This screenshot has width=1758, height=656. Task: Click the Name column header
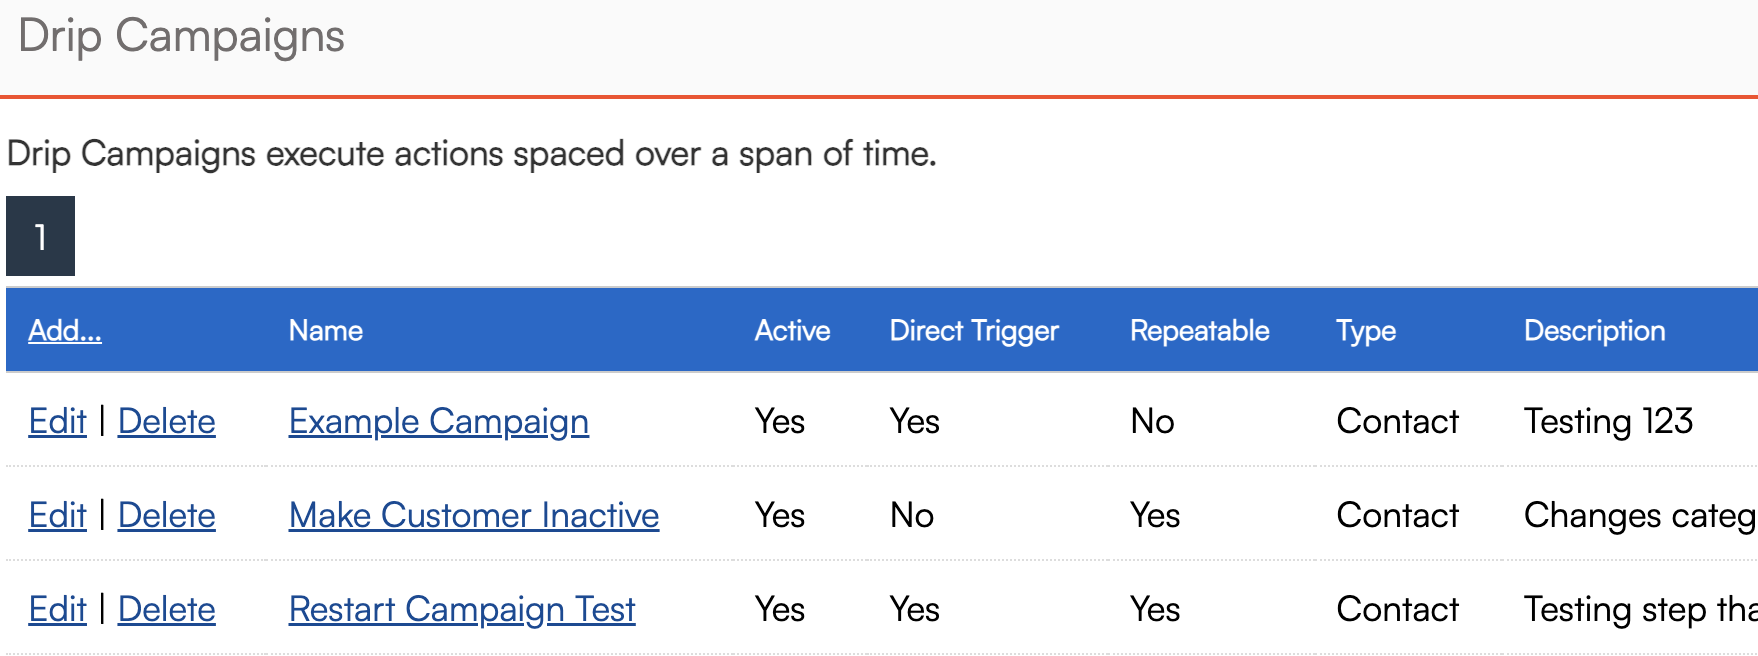[x=325, y=331]
